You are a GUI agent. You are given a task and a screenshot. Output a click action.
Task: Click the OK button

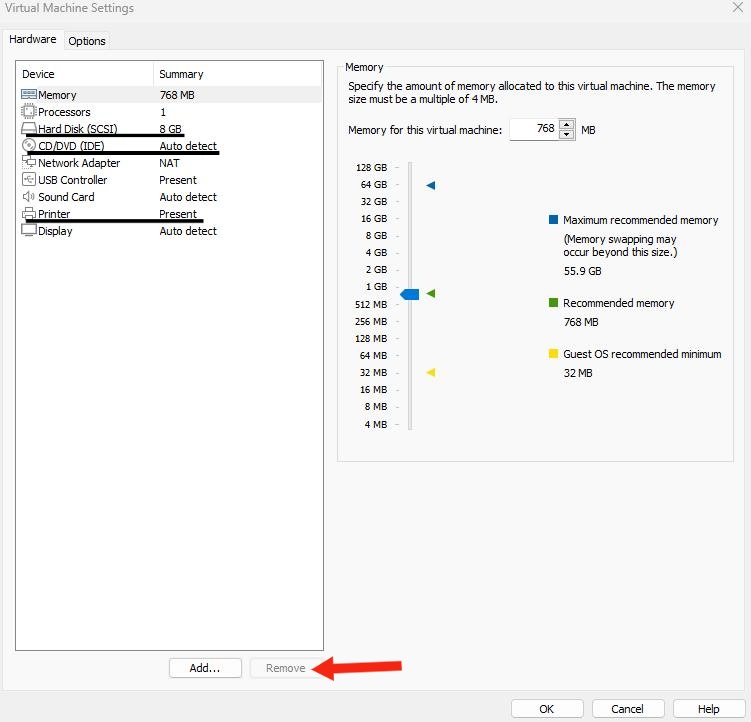[x=546, y=709]
